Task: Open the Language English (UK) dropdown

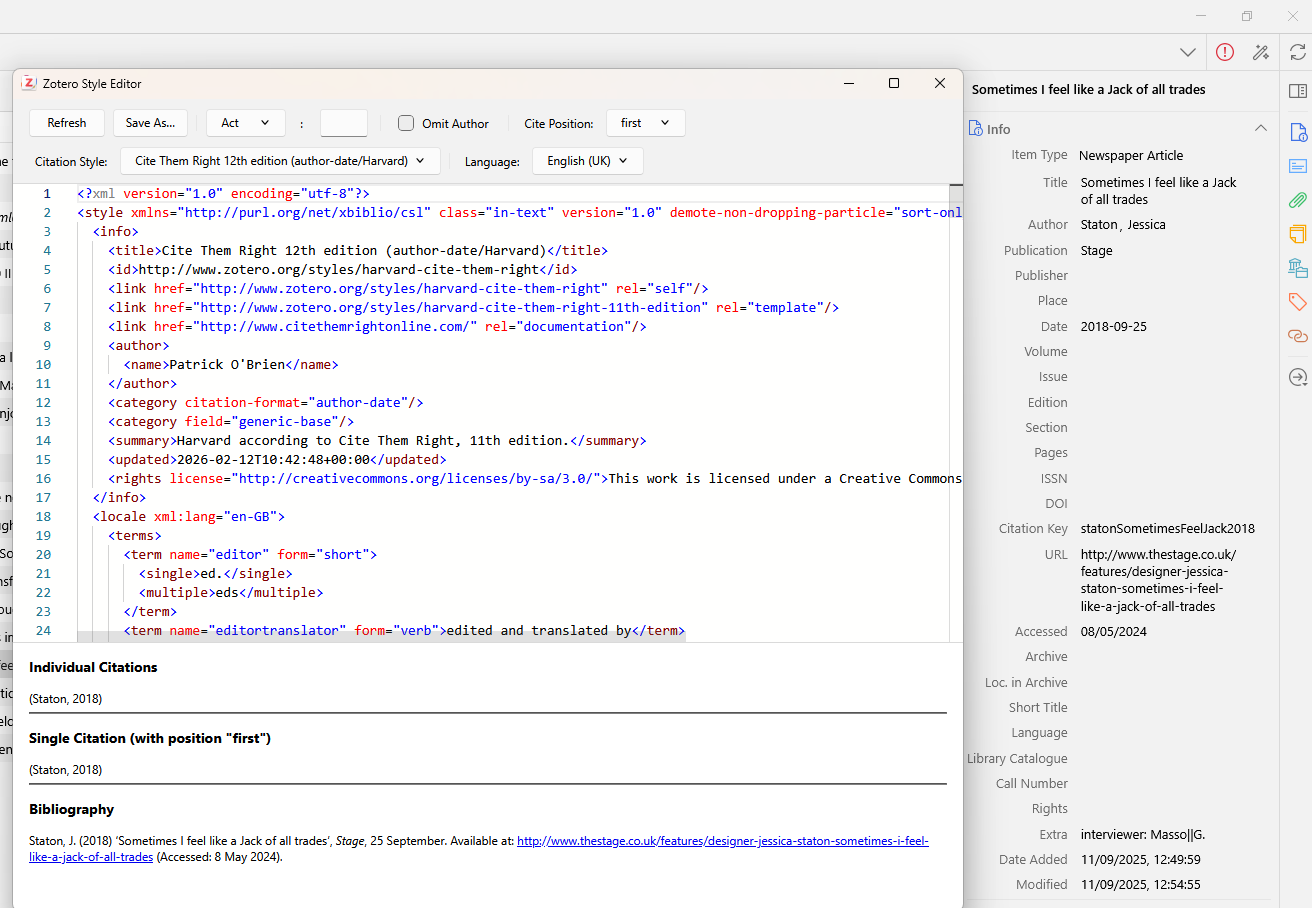Action: pyautogui.click(x=588, y=161)
